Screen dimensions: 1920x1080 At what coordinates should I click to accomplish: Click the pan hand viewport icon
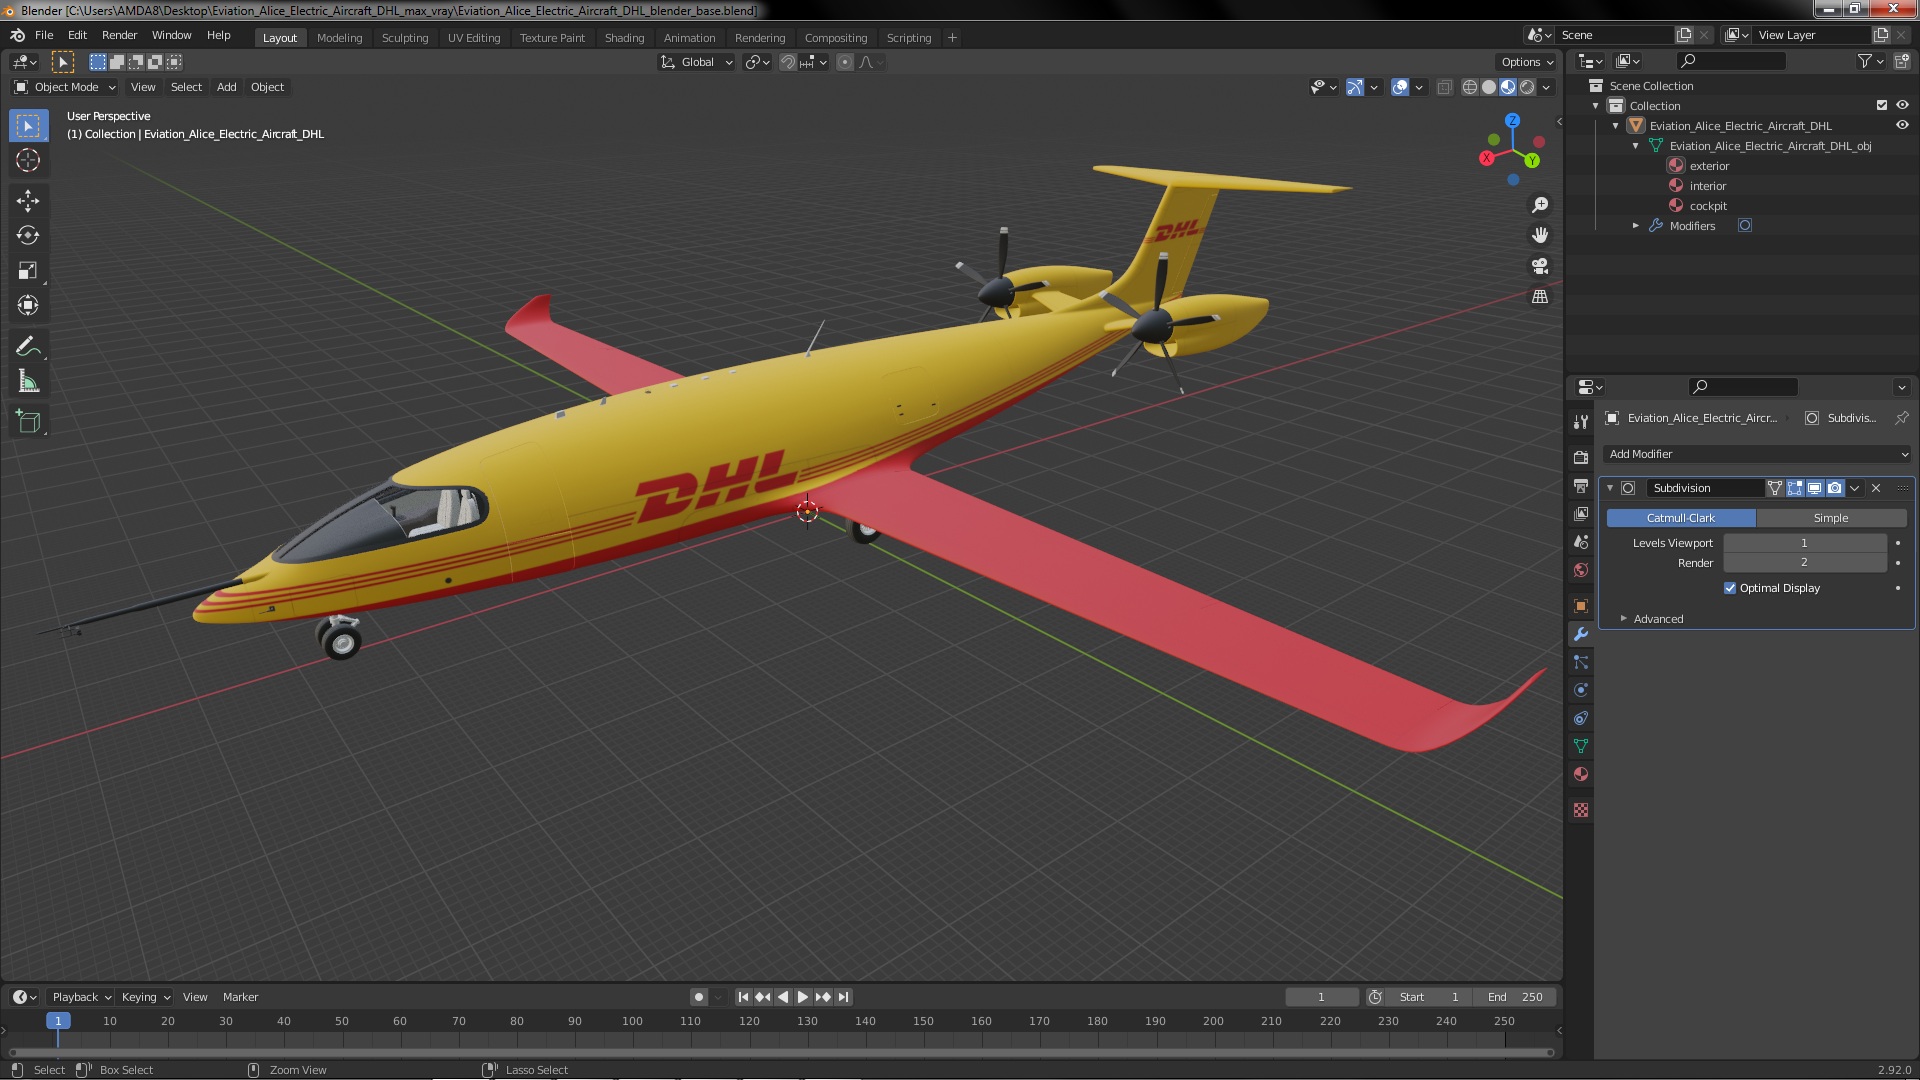[x=1540, y=235]
